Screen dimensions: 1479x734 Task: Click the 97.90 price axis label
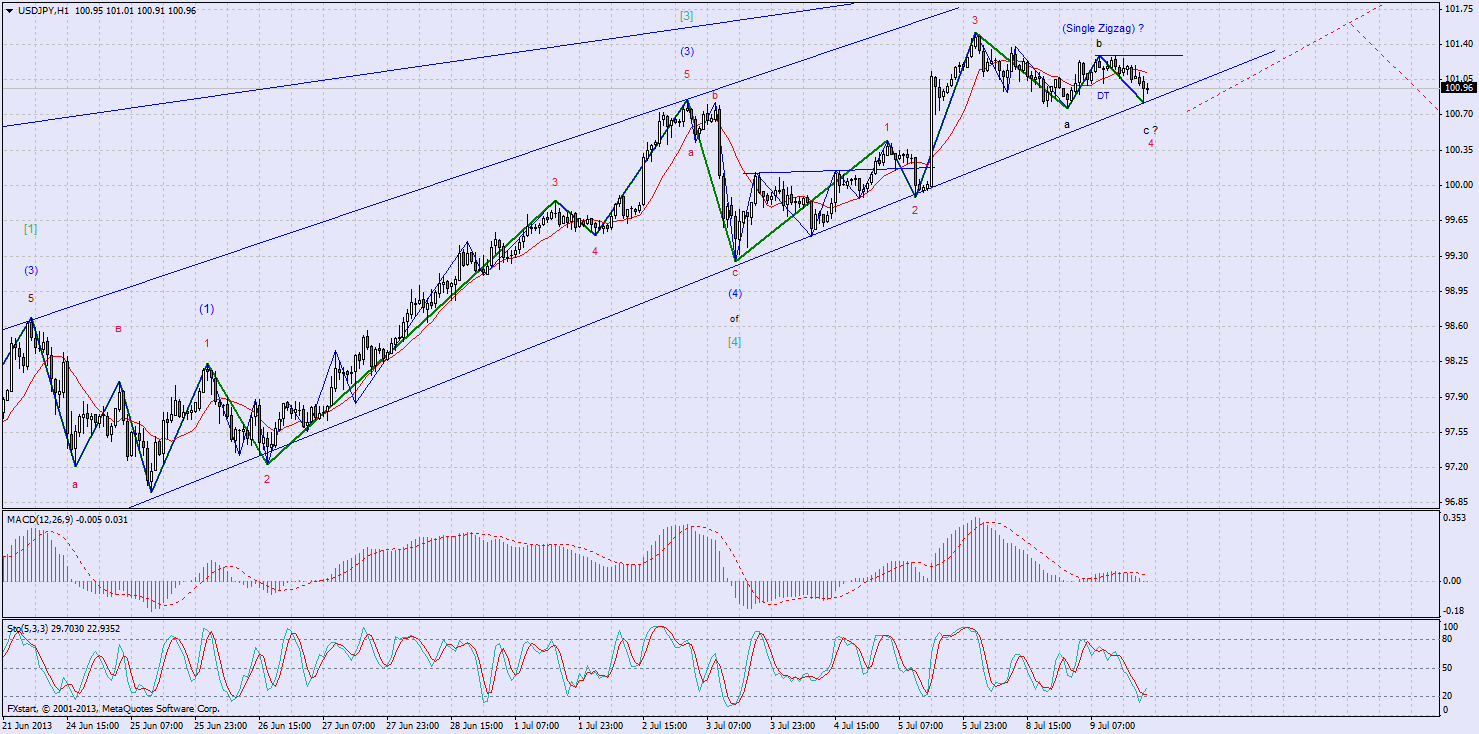click(x=1457, y=397)
